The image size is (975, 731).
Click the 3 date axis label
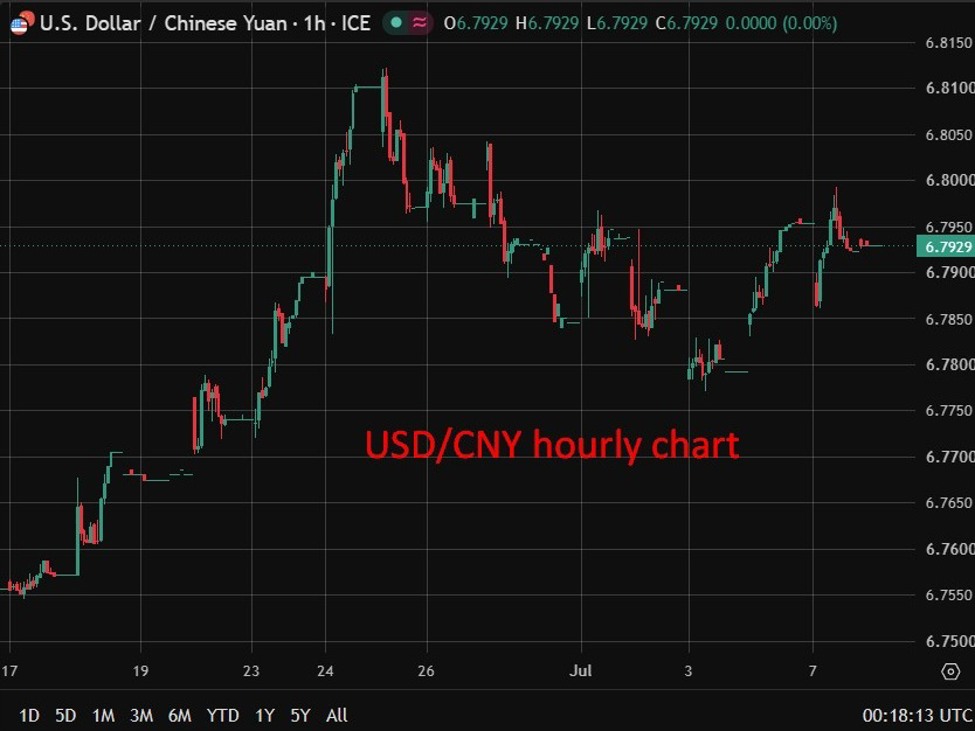688,671
